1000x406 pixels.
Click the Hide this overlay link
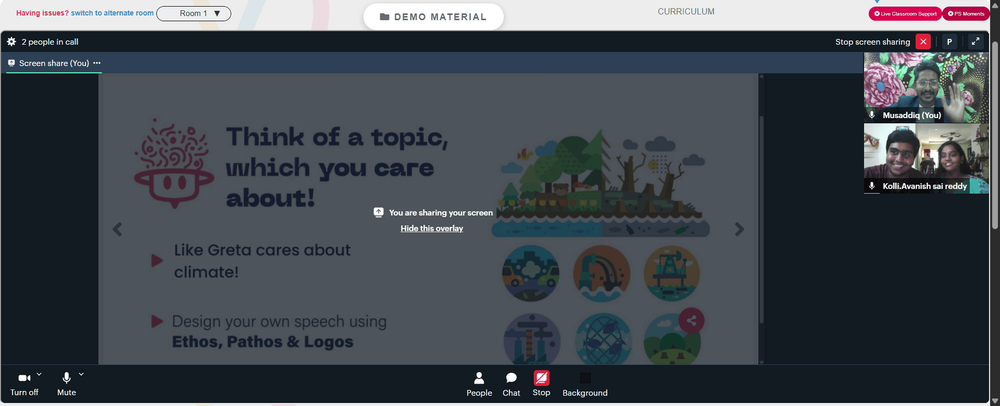tap(432, 228)
